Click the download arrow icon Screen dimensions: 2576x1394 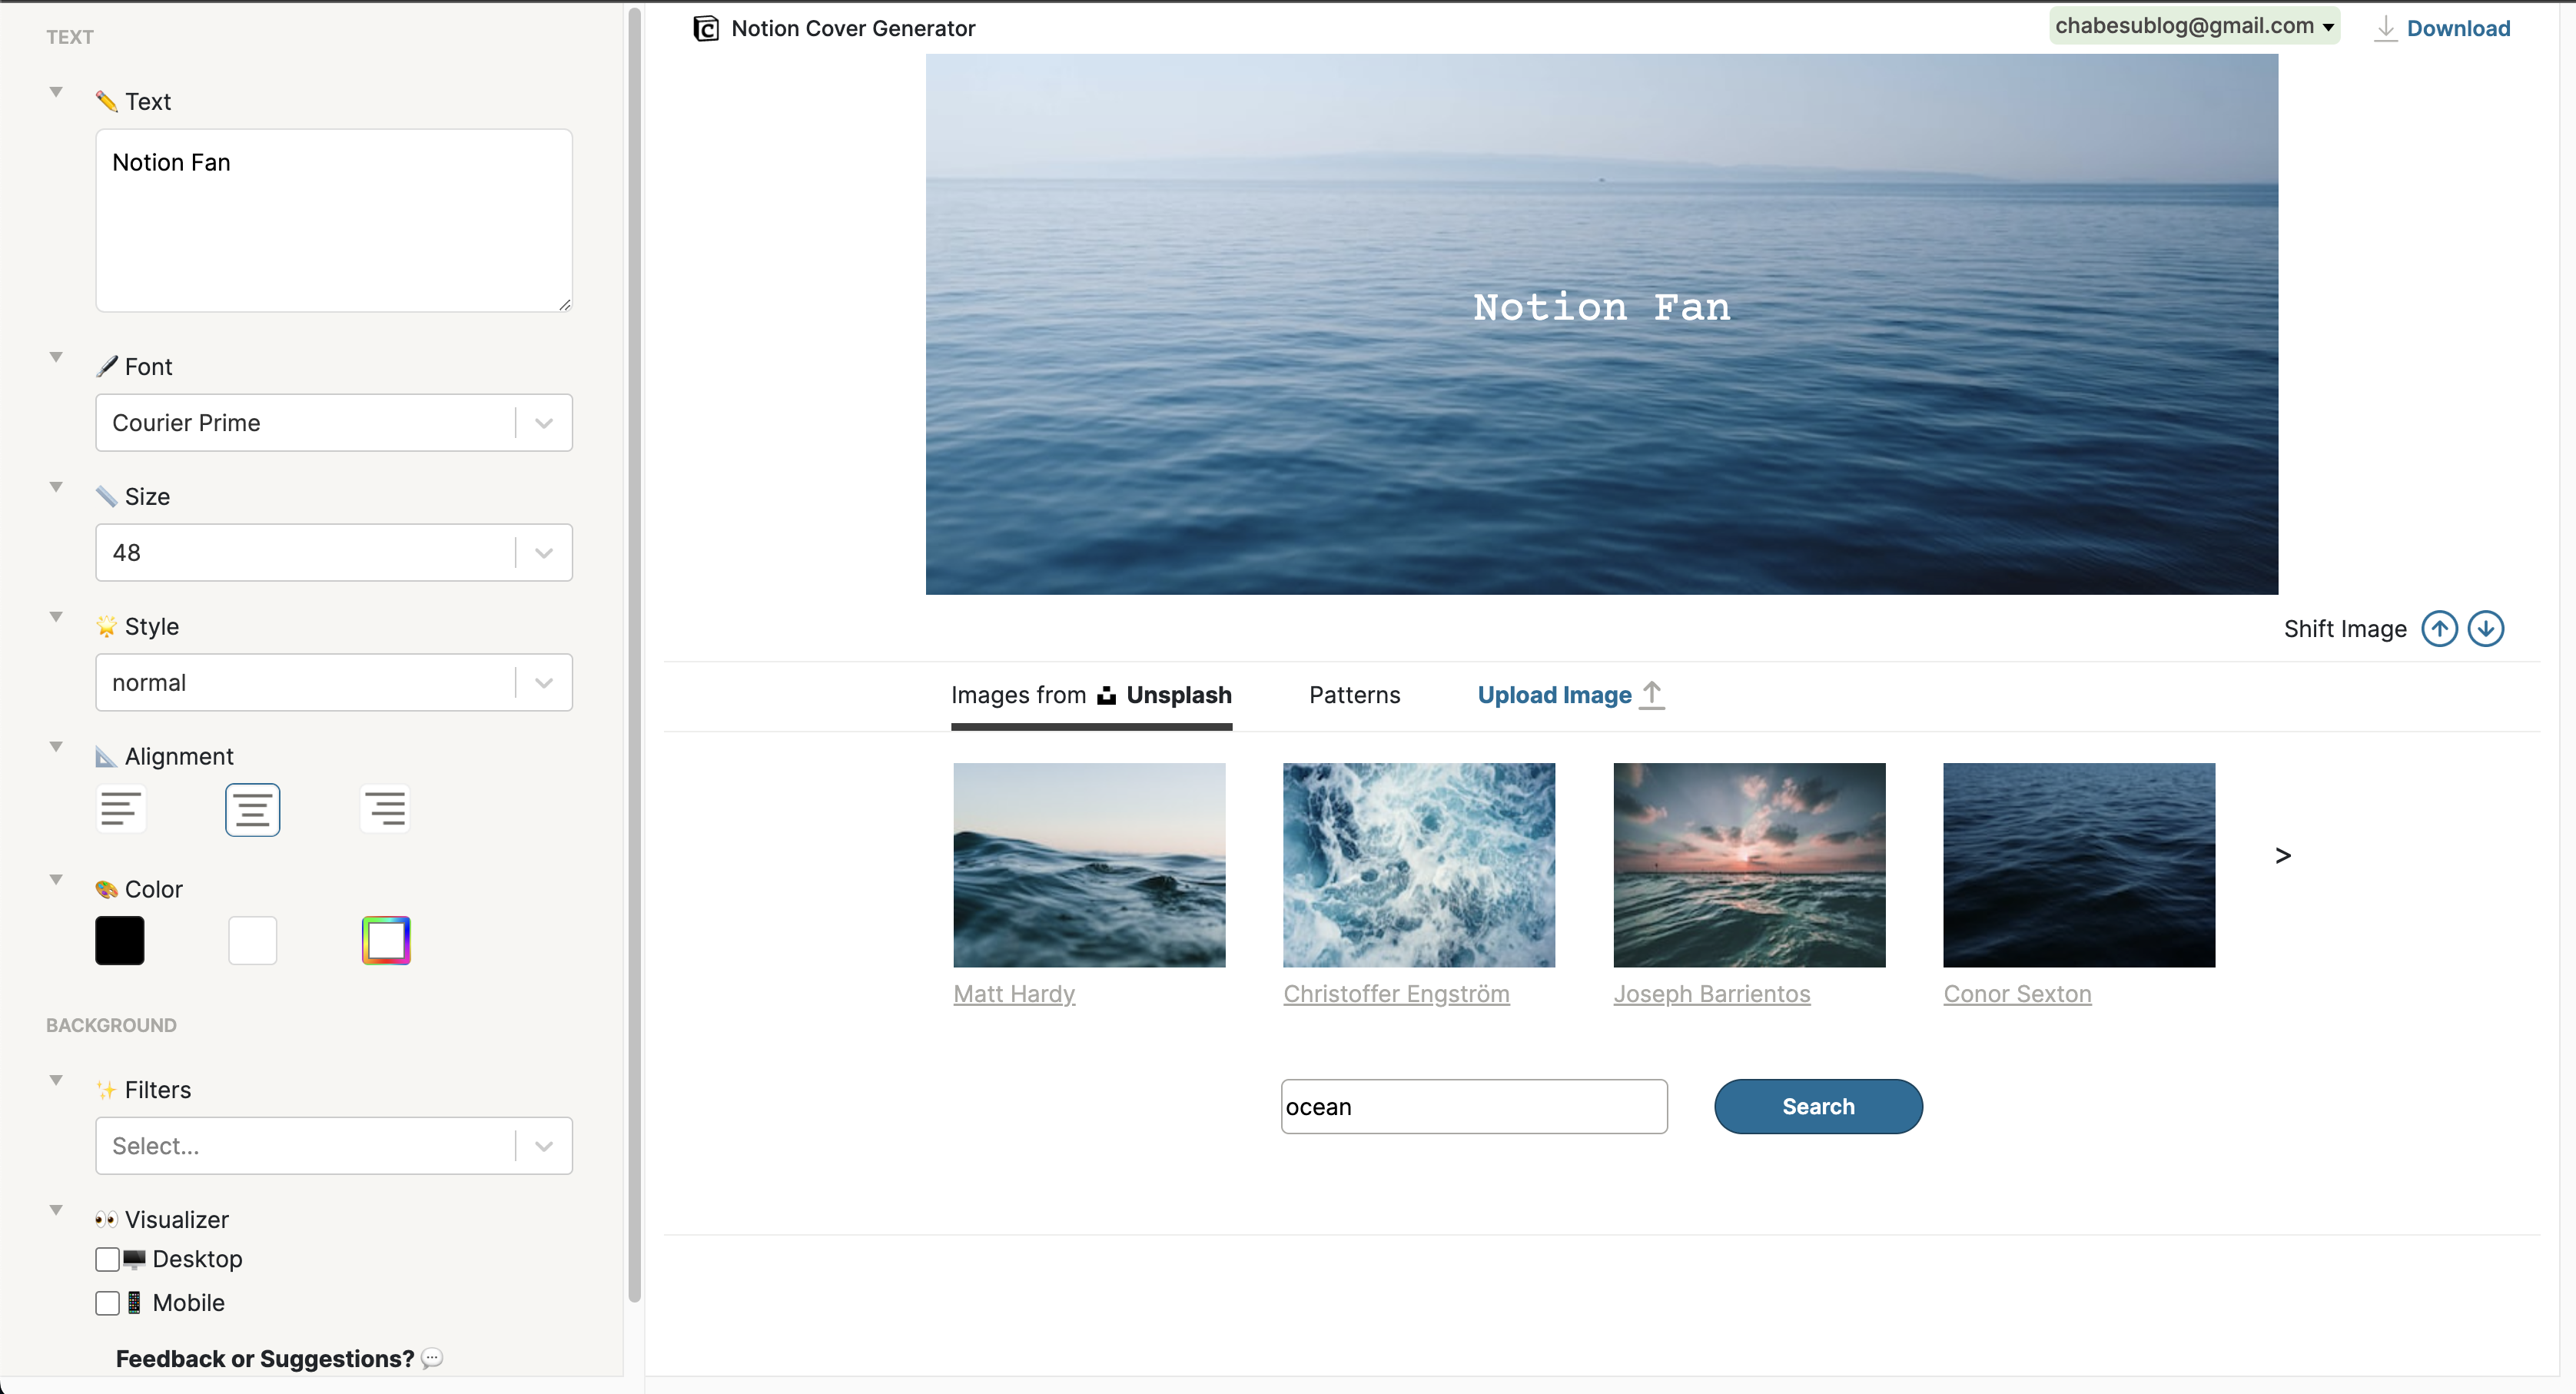tap(2386, 28)
